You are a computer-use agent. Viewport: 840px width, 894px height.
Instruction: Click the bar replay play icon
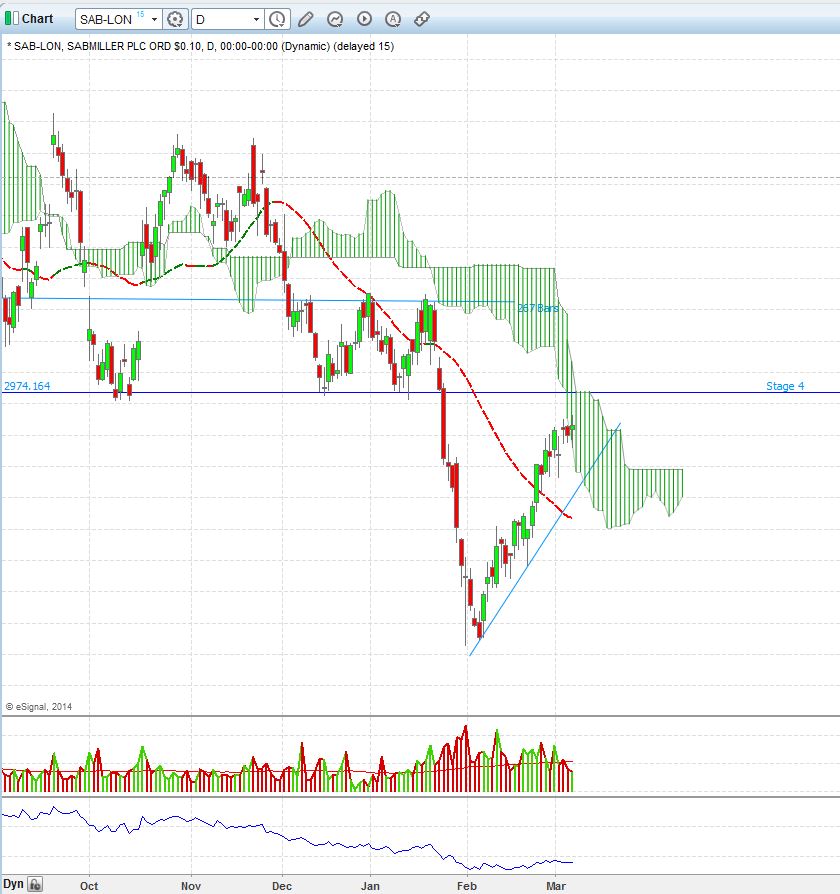click(364, 19)
